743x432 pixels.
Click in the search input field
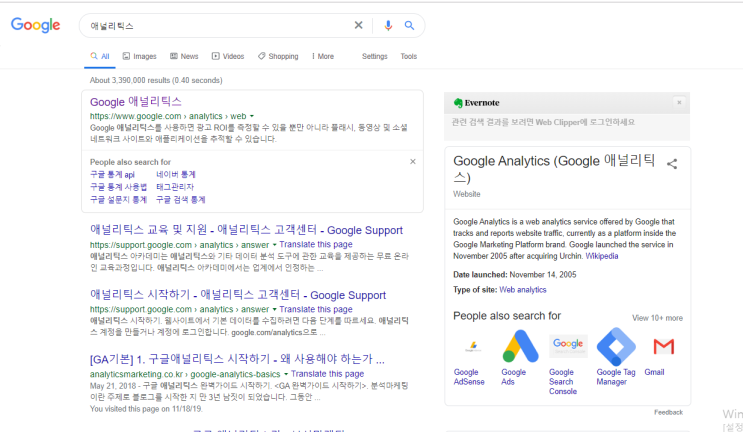218,26
